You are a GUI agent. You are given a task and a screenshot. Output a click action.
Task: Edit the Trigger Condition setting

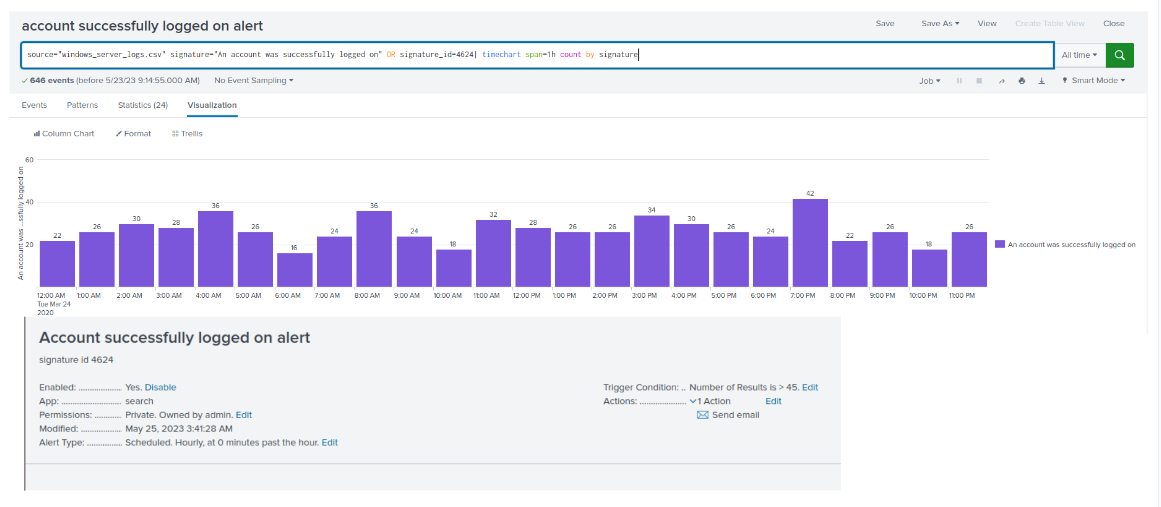(810, 387)
